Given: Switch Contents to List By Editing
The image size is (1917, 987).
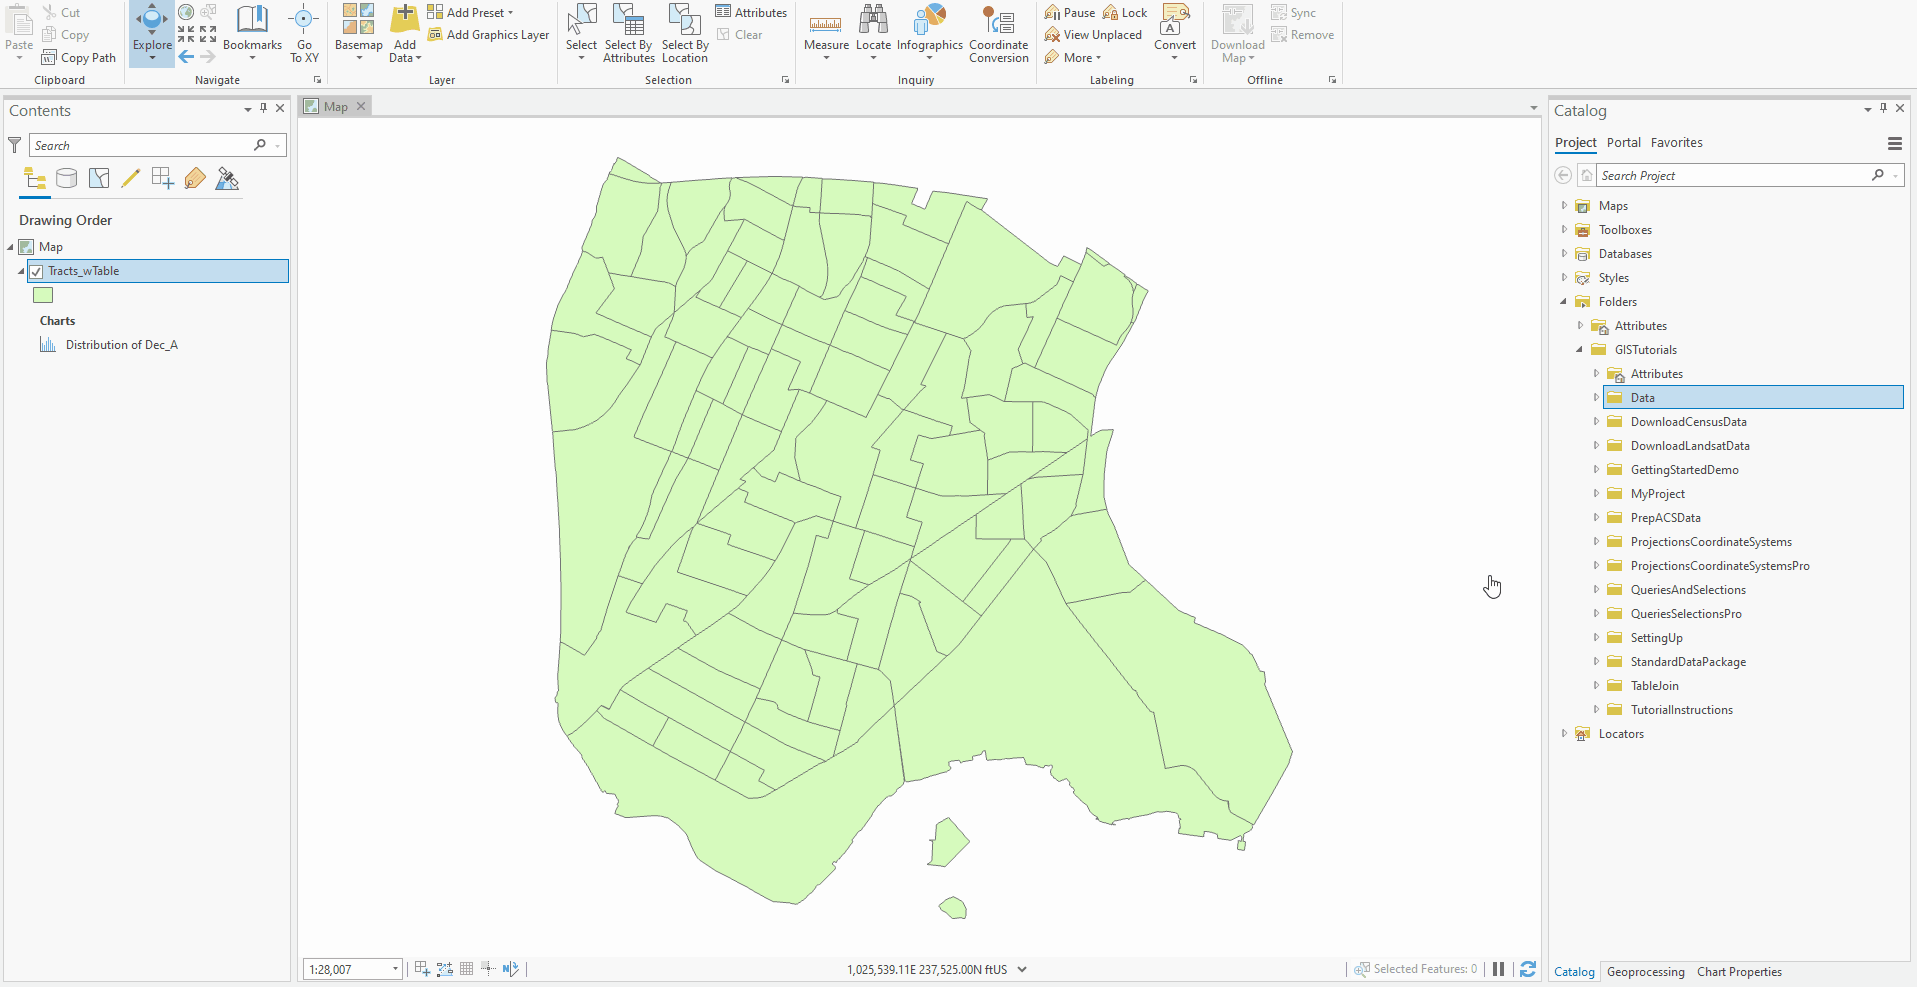Looking at the screenshot, I should [x=130, y=178].
